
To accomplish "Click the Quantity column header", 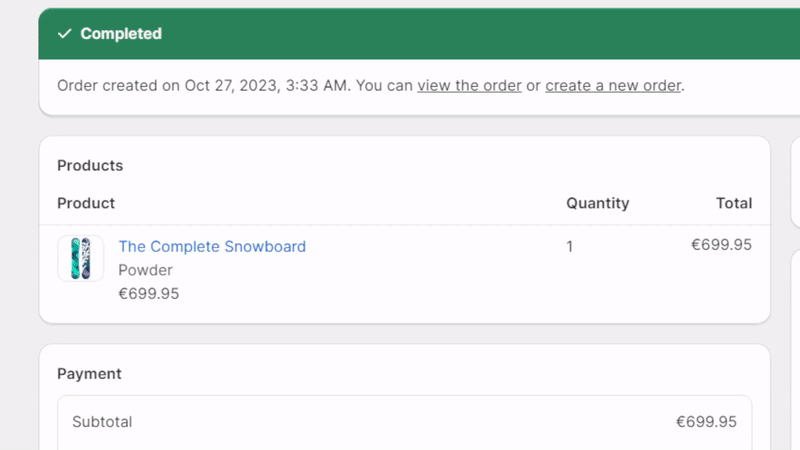I will coord(597,203).
